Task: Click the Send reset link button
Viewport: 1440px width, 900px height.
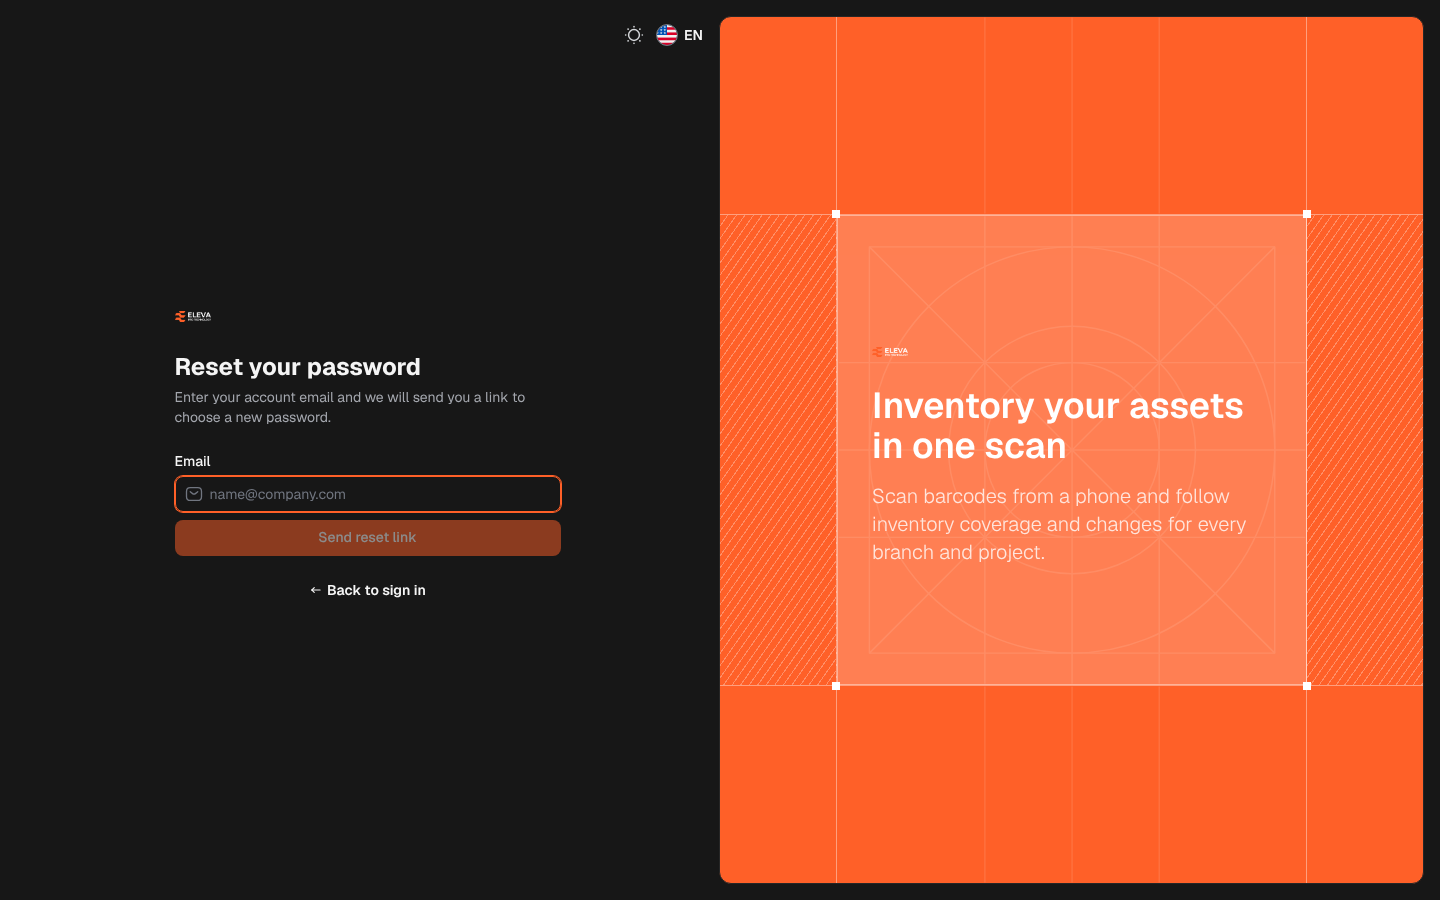Action: (368, 538)
